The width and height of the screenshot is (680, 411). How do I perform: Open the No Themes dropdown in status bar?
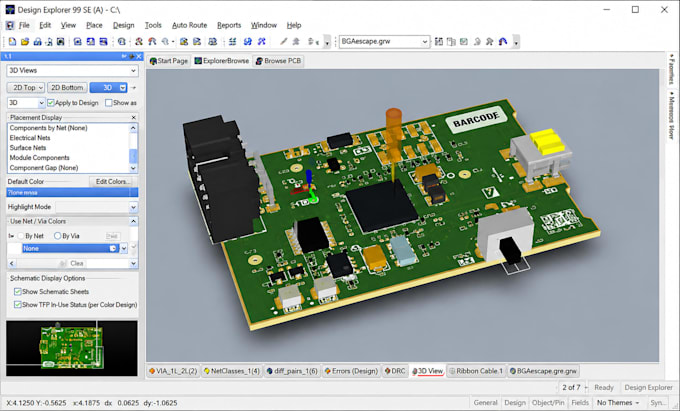coord(618,403)
